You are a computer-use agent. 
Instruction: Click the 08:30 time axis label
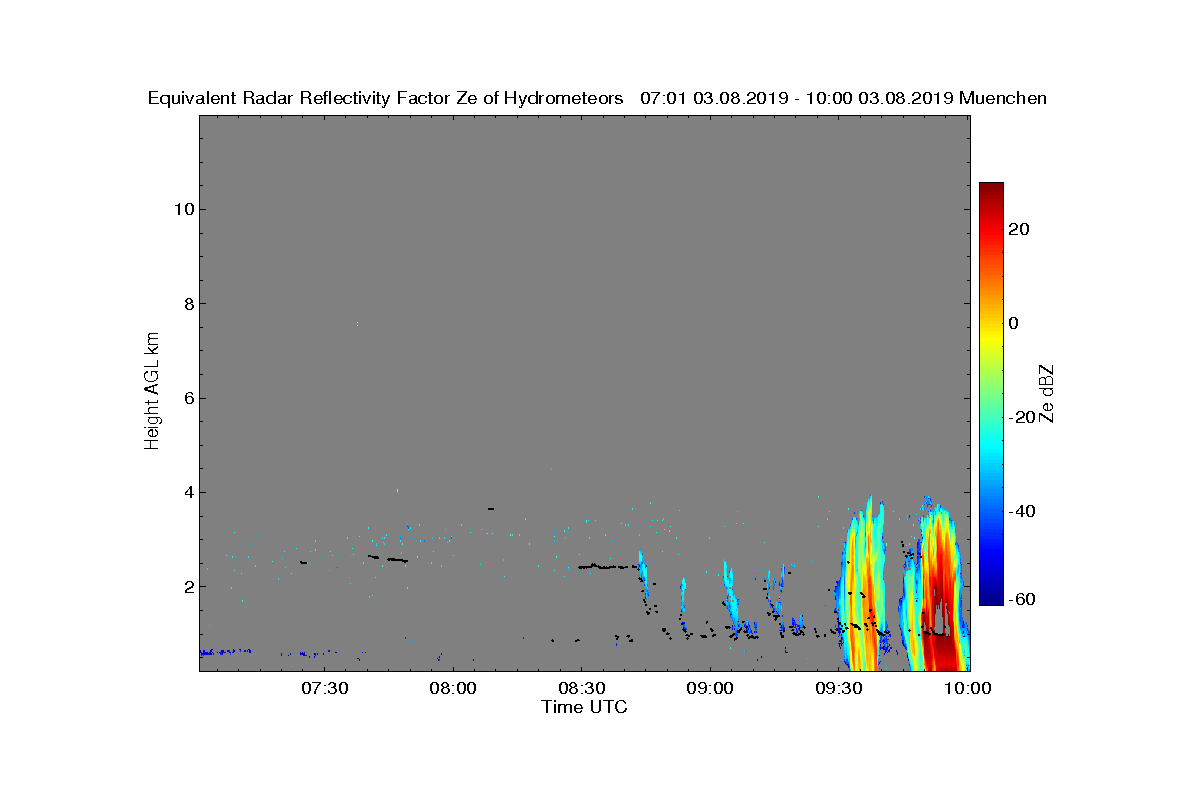(x=582, y=689)
